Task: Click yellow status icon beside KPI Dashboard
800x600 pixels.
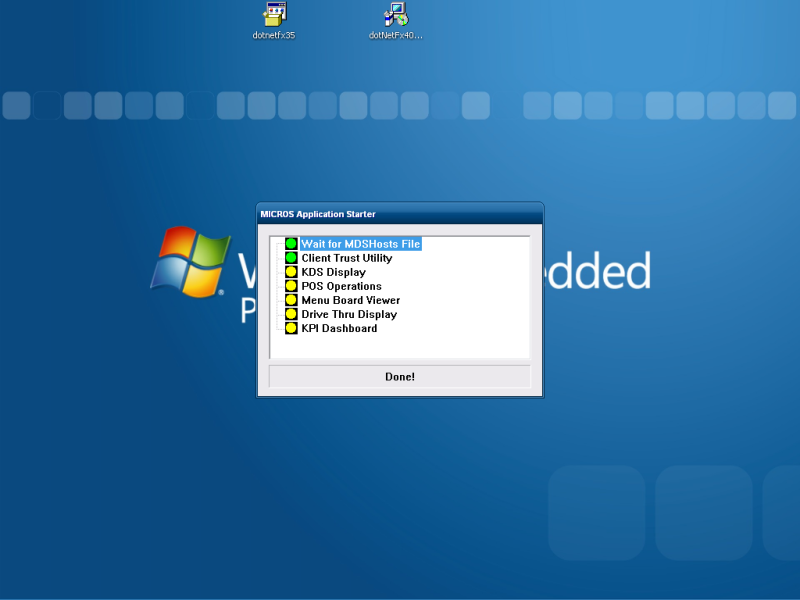Action: coord(291,328)
